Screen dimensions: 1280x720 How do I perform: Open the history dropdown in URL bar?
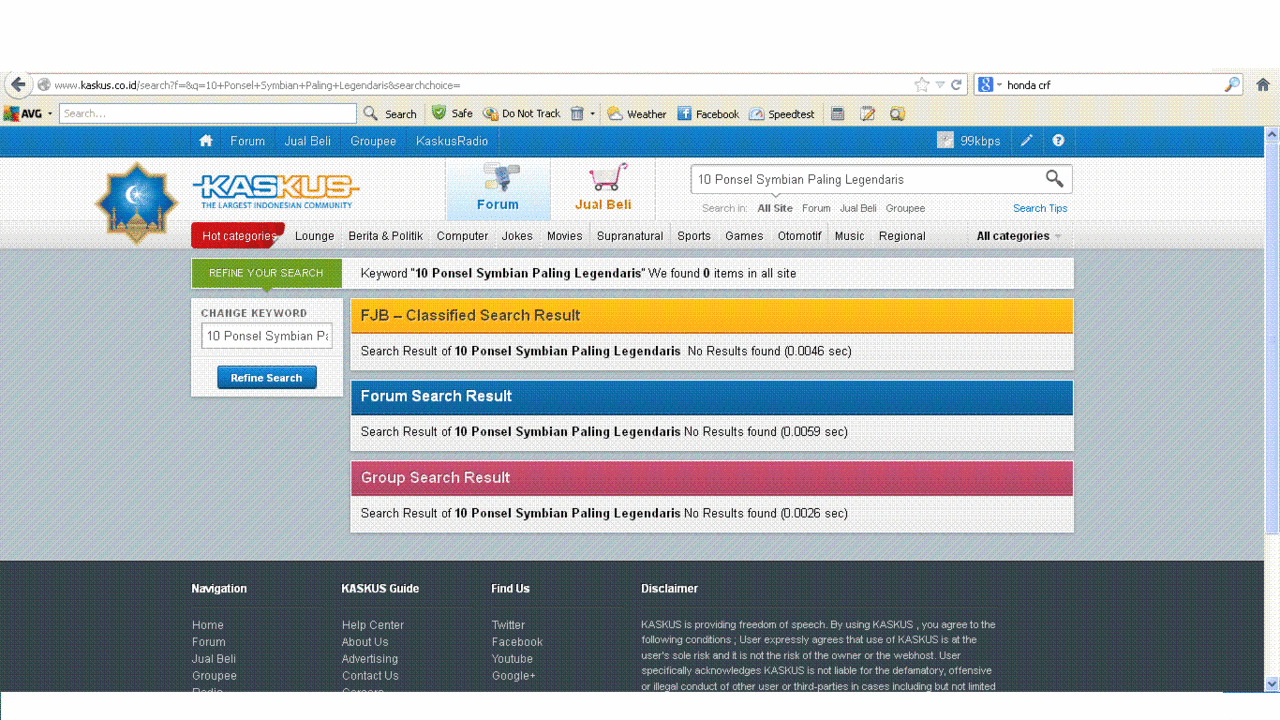pos(940,85)
